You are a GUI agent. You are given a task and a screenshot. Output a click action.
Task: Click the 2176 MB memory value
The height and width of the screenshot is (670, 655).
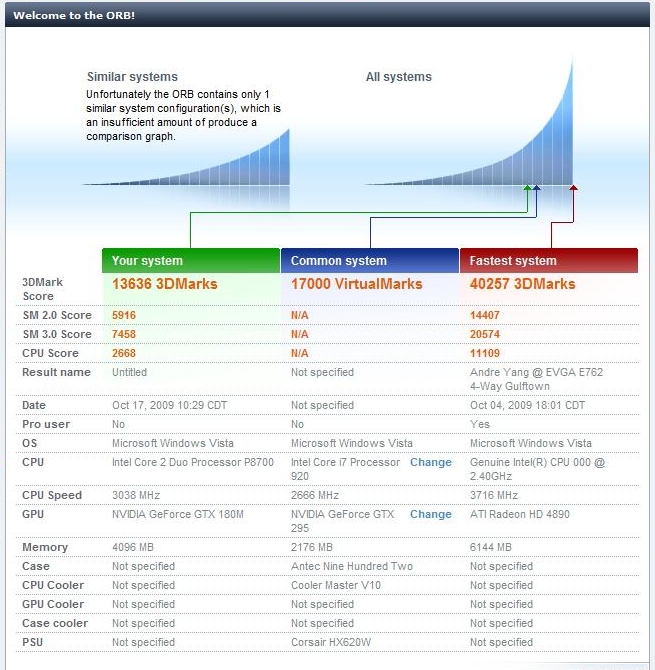312,547
